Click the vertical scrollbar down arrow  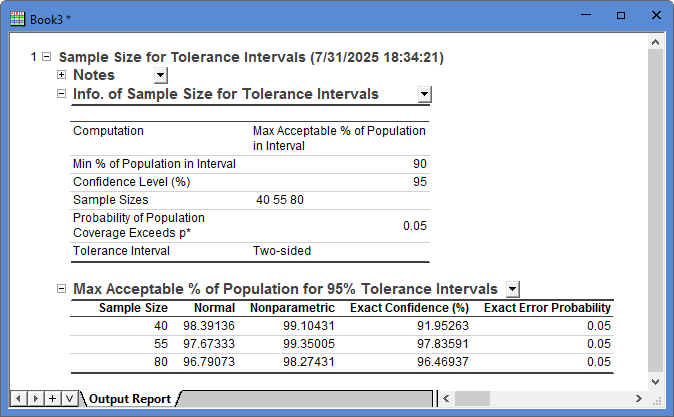[655, 381]
